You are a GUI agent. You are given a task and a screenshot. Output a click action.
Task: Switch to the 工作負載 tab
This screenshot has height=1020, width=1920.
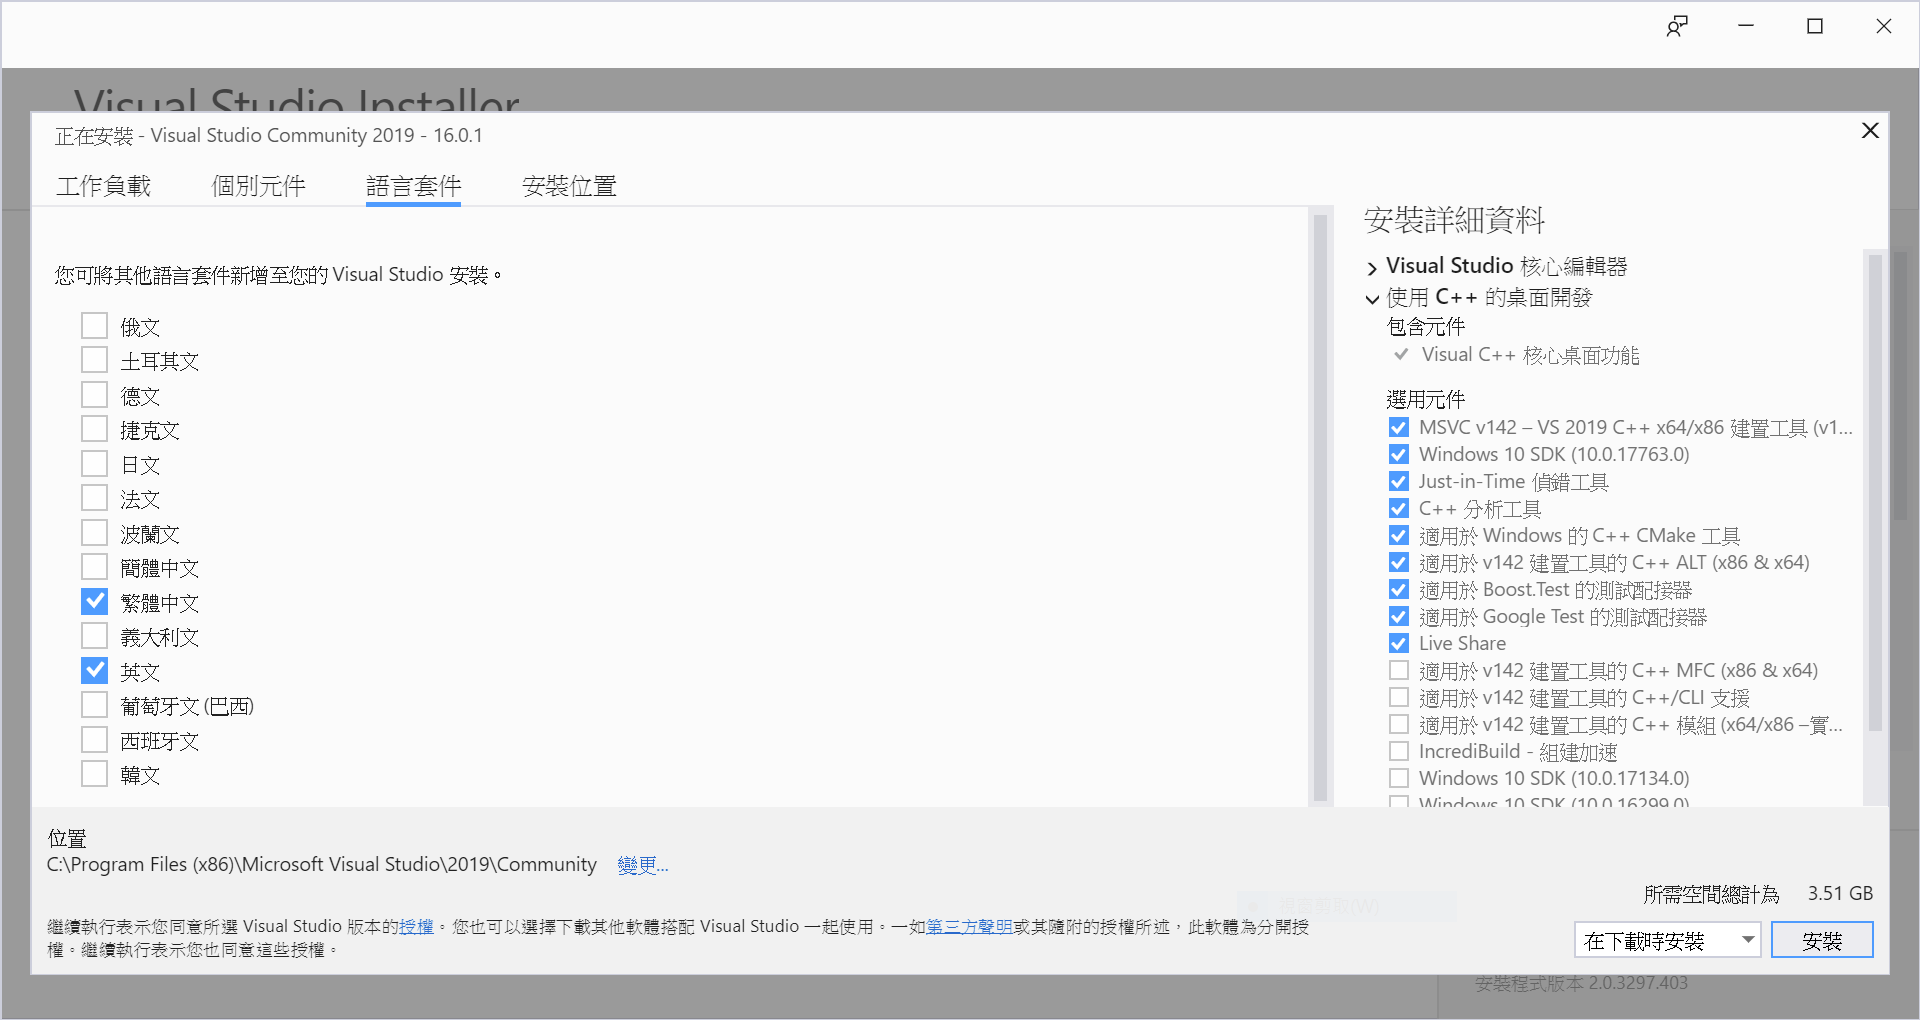point(104,186)
